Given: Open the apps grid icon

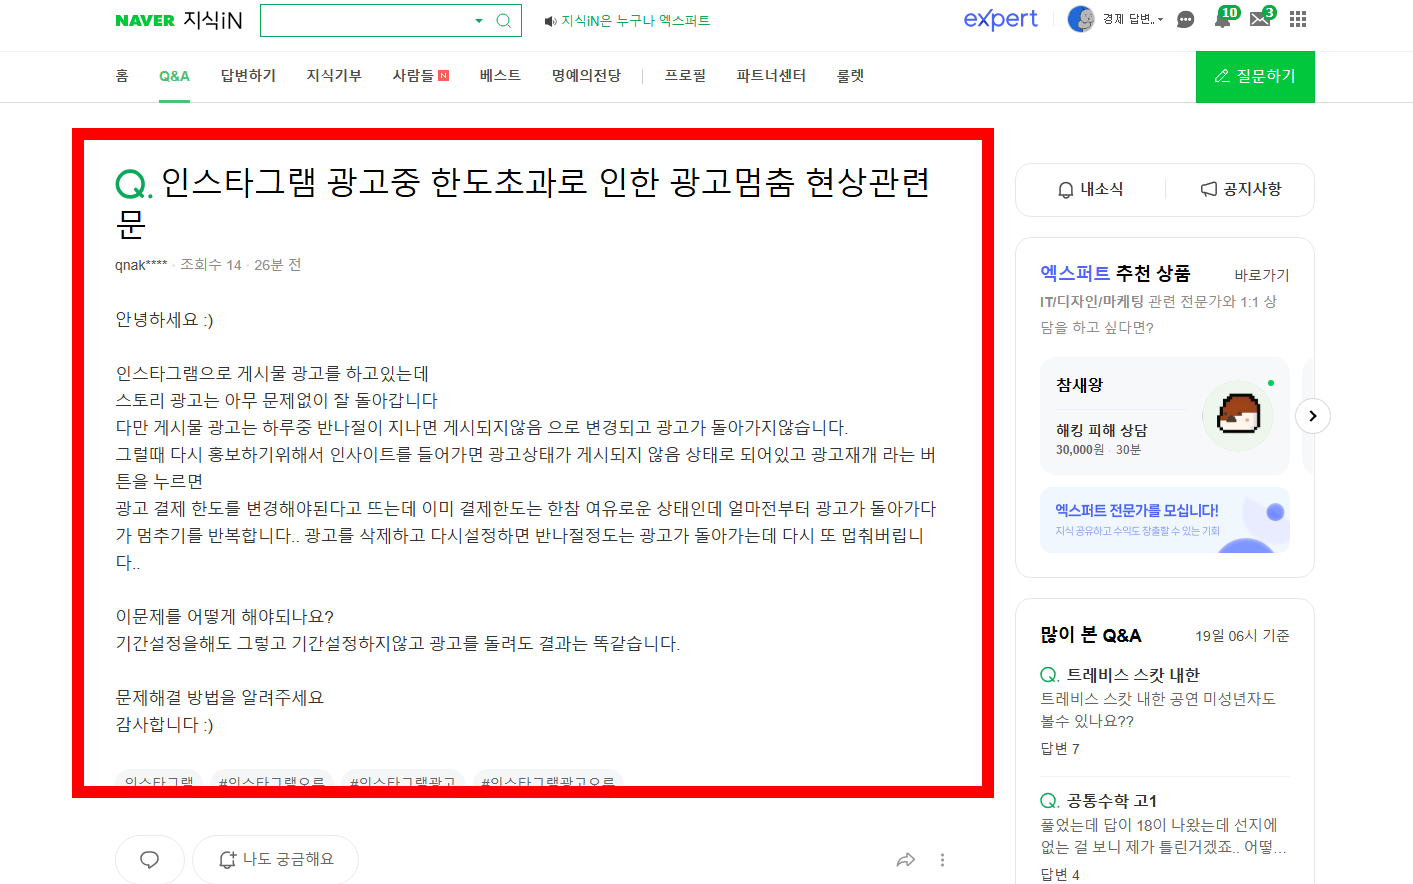Looking at the screenshot, I should [1298, 19].
